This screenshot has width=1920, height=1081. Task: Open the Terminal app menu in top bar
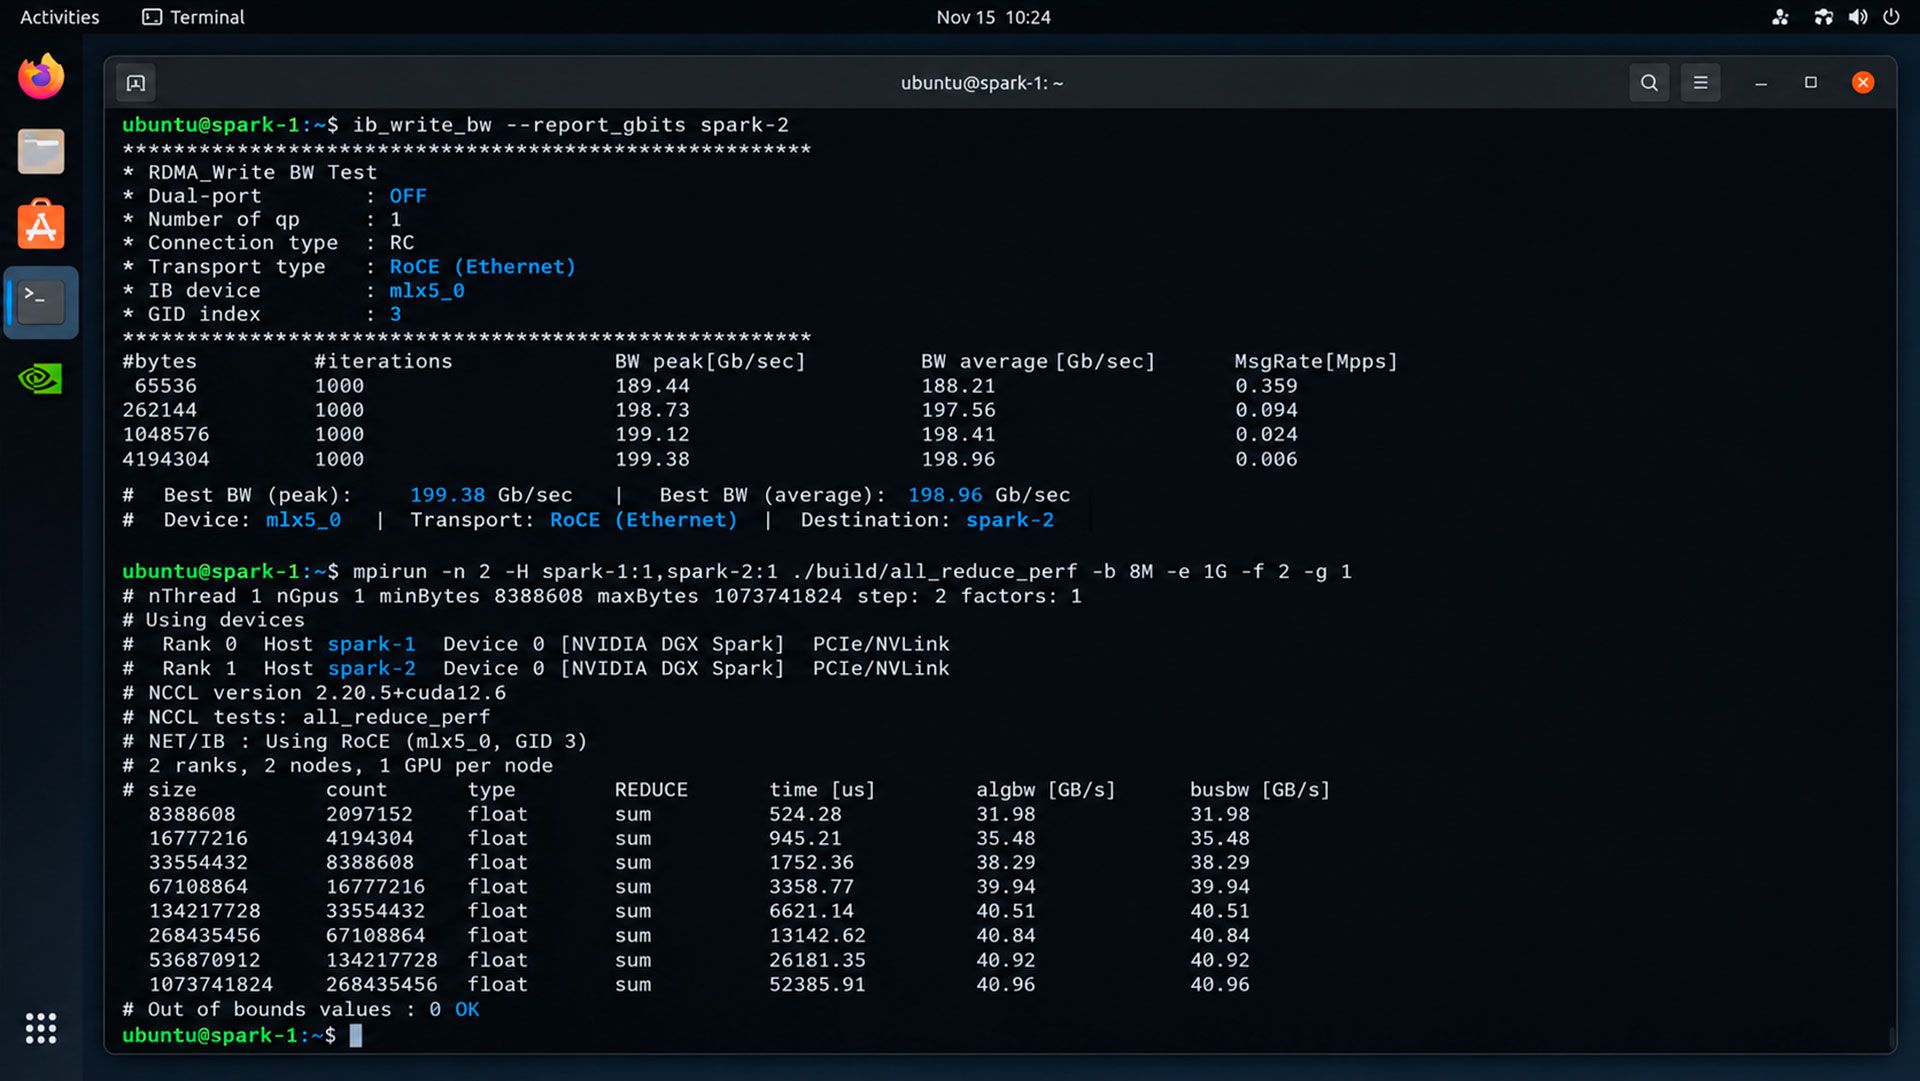(x=193, y=17)
